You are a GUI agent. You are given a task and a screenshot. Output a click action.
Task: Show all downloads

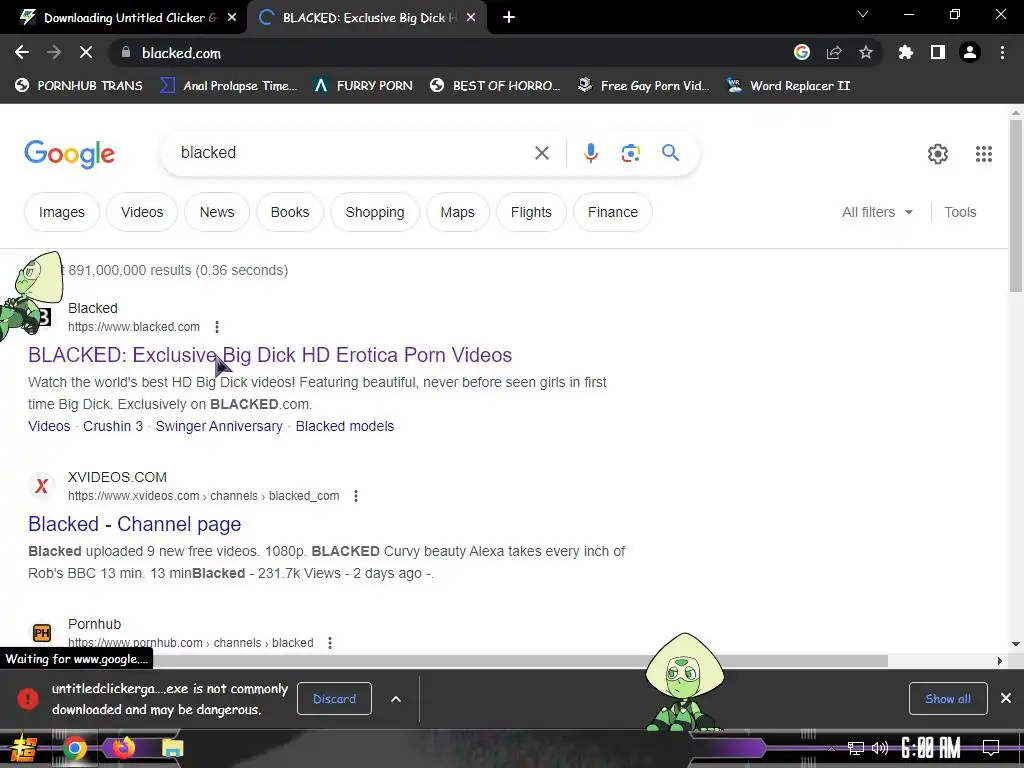948,699
